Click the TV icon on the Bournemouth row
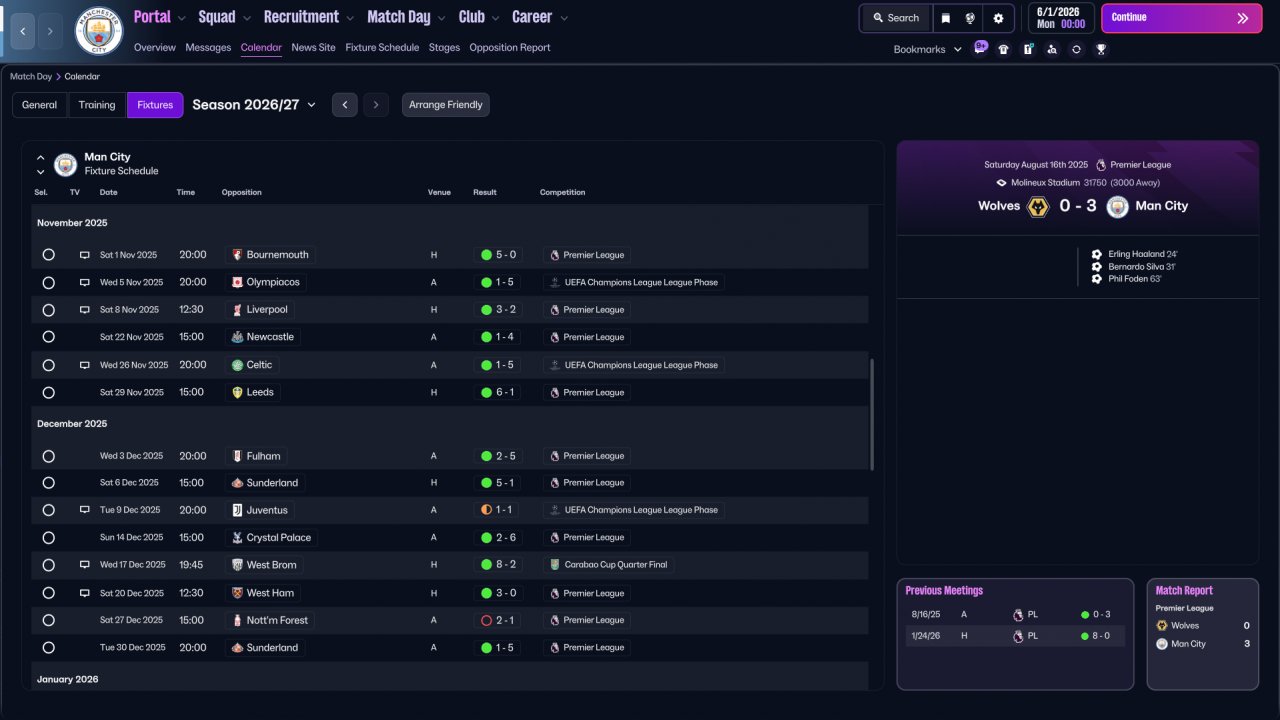This screenshot has height=720, width=1280. point(85,255)
